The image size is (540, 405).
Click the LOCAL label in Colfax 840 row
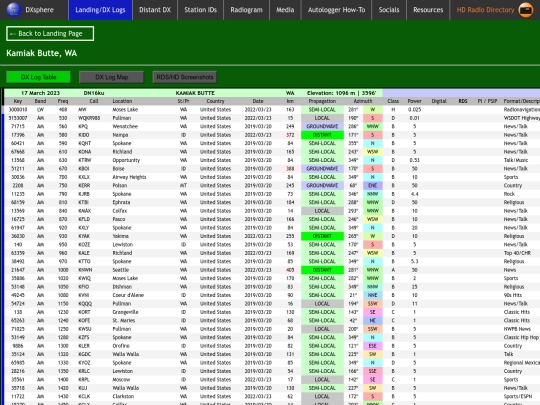[322, 211]
